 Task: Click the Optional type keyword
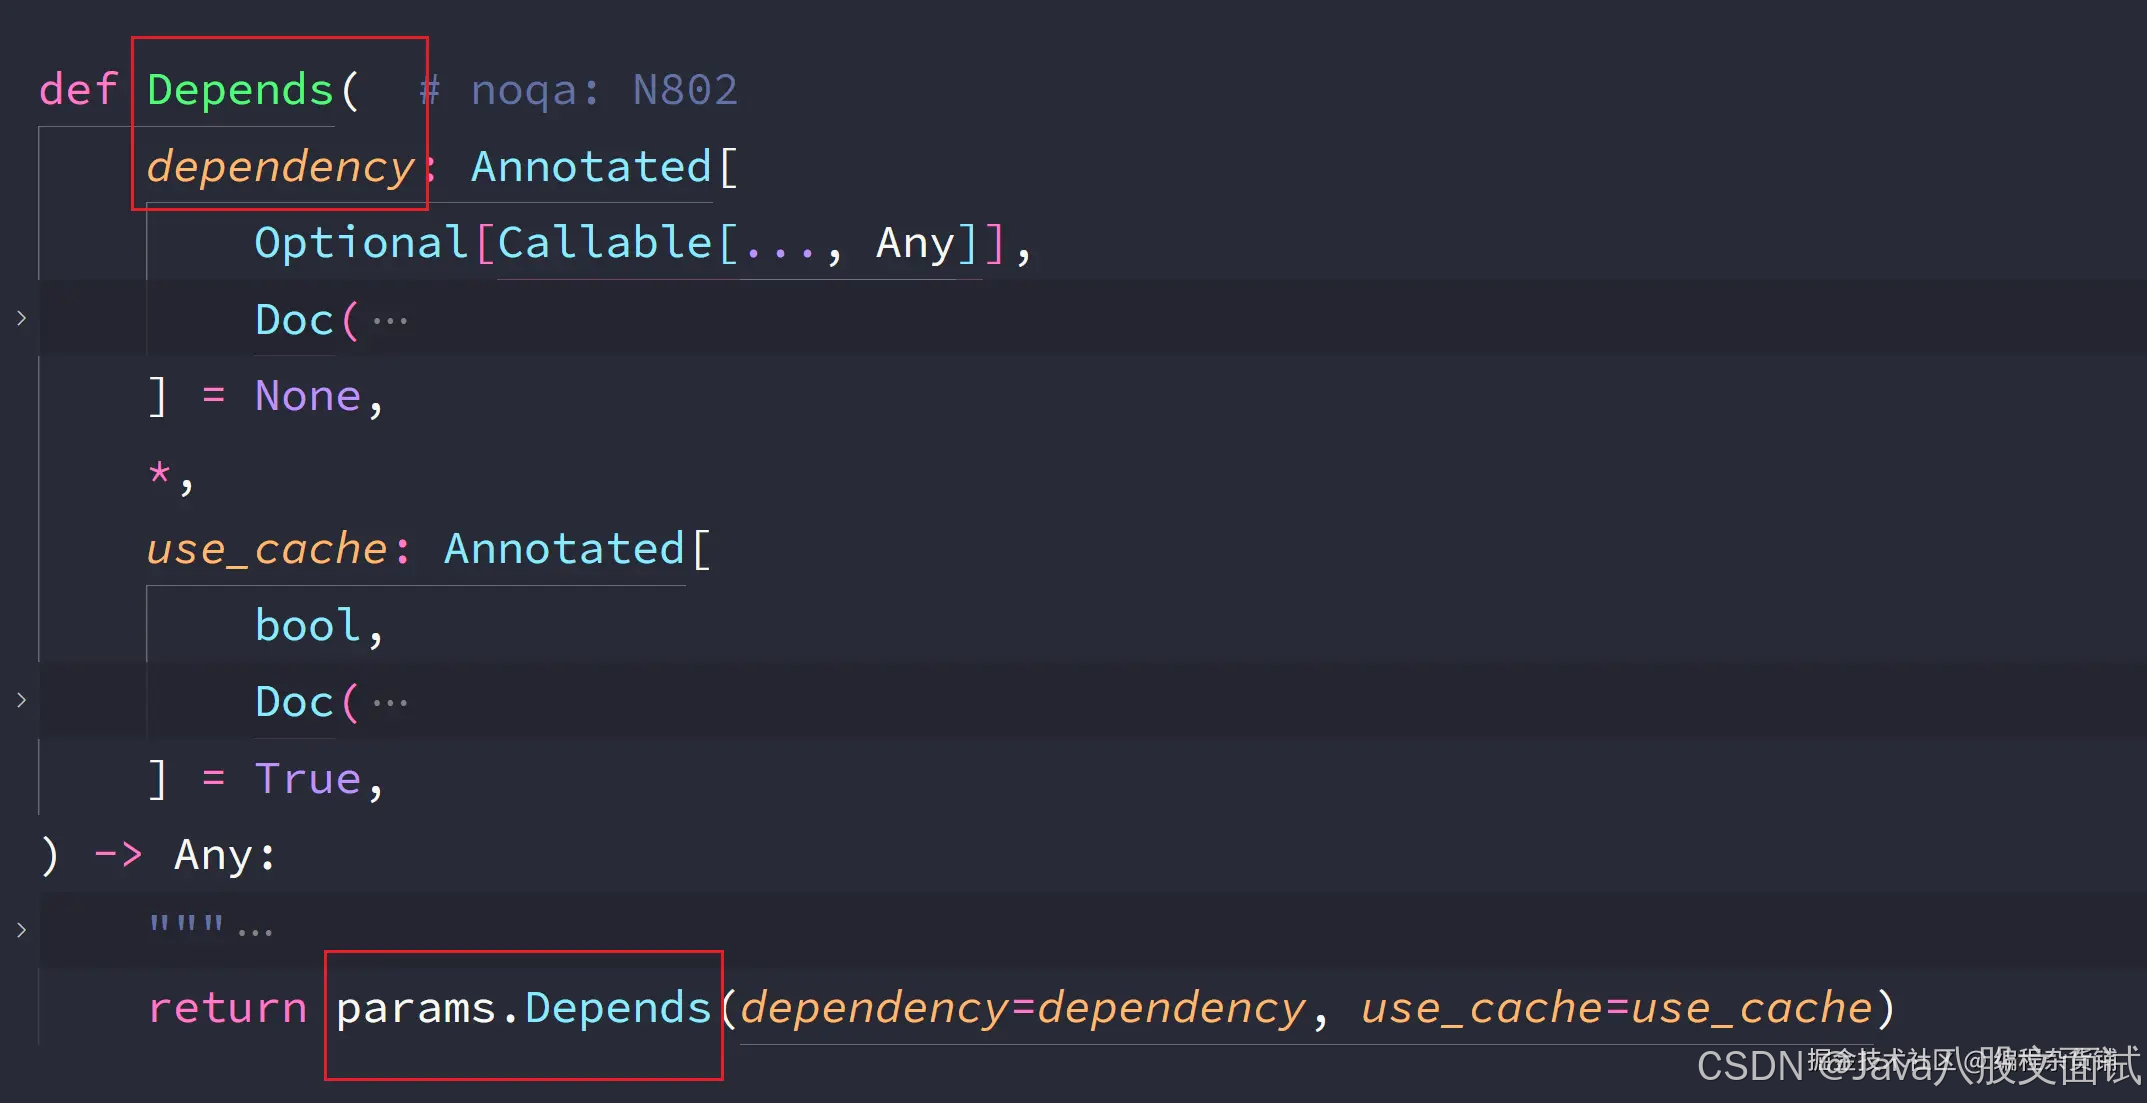pyautogui.click(x=361, y=243)
